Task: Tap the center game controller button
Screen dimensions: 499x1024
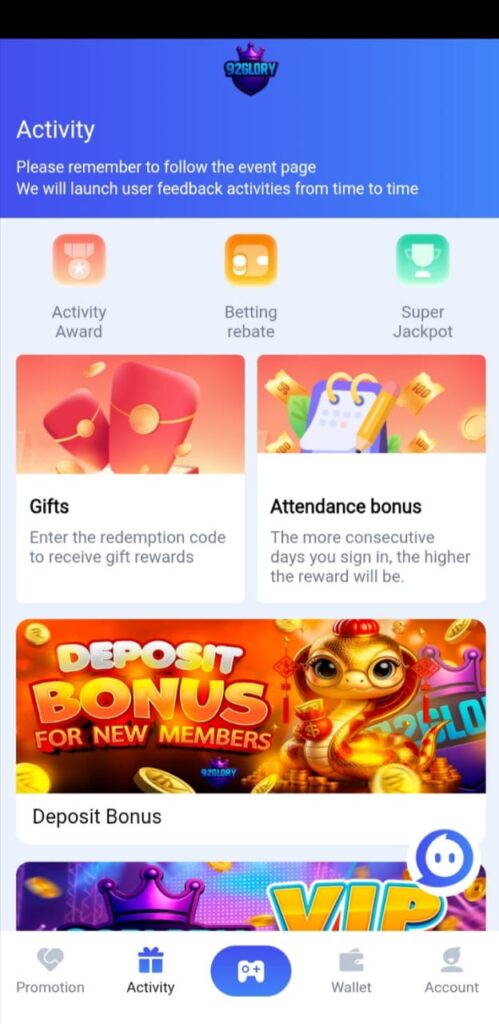Action: coord(251,971)
